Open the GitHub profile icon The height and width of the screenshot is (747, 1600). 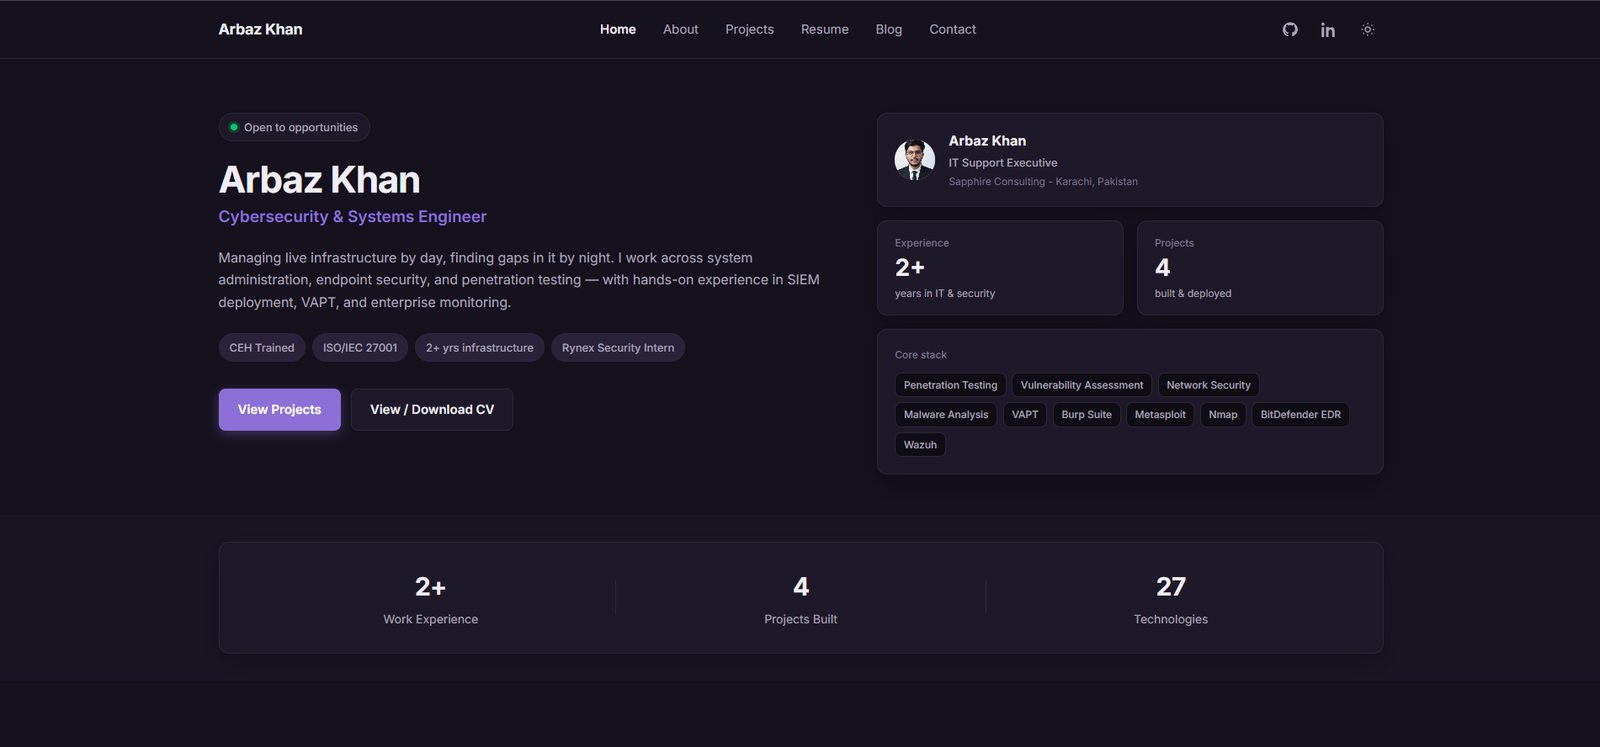click(1290, 29)
